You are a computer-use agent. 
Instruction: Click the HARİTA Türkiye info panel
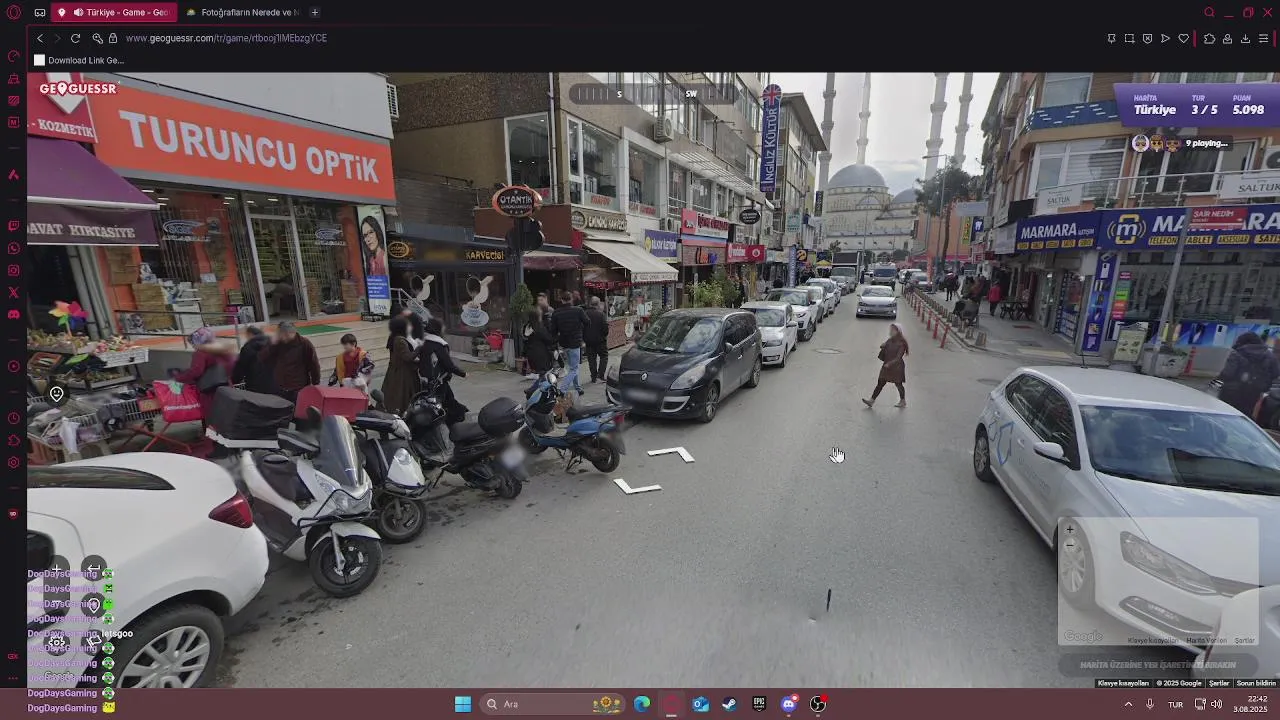(1155, 105)
